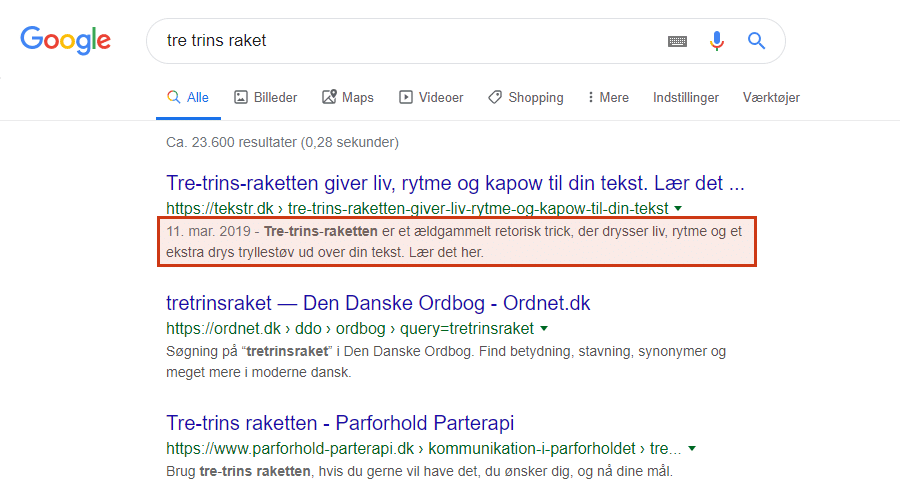This screenshot has width=900, height=493.
Task: Open the 'tretrinsraket — Den Danske Ordbog' result
Action: [x=378, y=303]
